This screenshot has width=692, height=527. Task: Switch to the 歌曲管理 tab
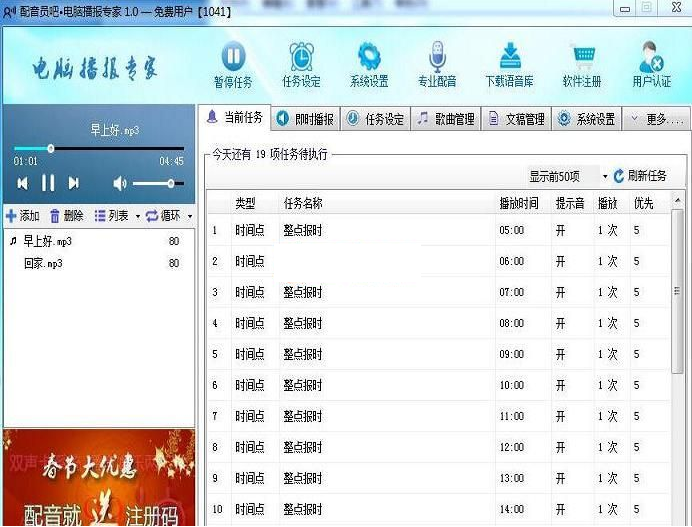point(446,119)
